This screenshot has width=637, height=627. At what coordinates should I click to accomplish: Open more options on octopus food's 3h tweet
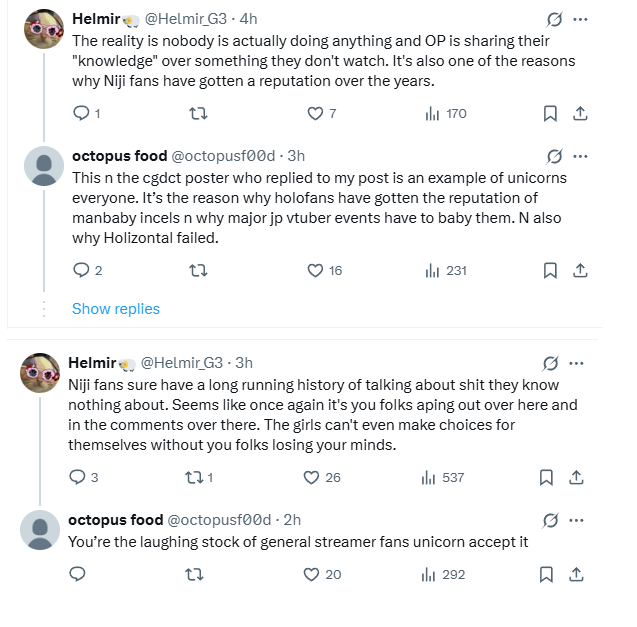(580, 155)
